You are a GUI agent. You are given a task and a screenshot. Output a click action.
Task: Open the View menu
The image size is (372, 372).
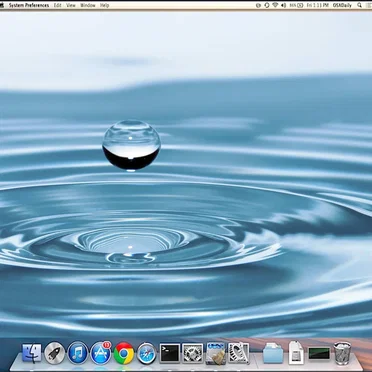tap(71, 5)
